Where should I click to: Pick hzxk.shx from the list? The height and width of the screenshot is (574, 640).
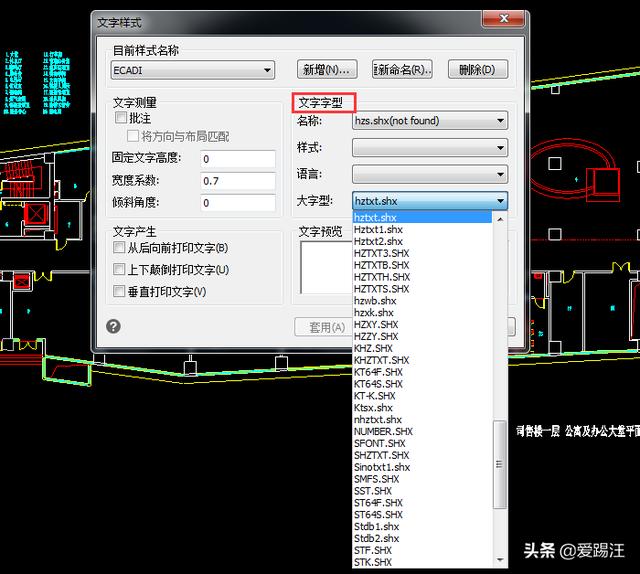422,312
